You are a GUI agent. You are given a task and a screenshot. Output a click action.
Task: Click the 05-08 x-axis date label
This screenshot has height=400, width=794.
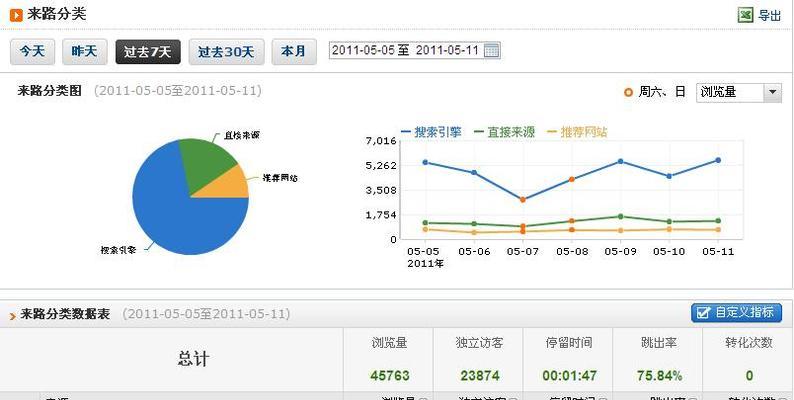pos(572,251)
